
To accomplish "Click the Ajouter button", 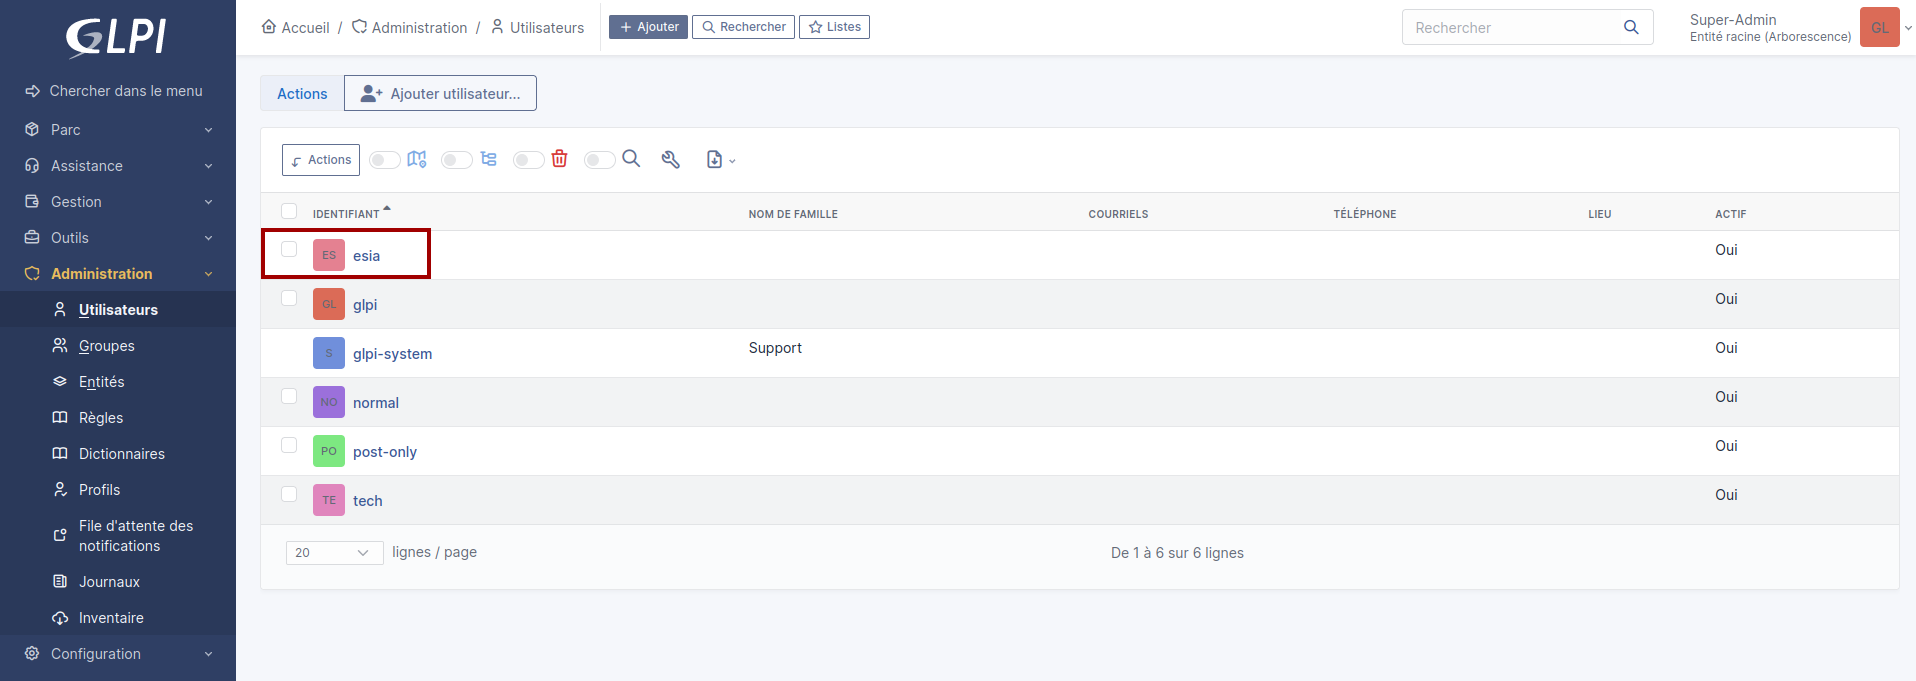I will pyautogui.click(x=648, y=27).
